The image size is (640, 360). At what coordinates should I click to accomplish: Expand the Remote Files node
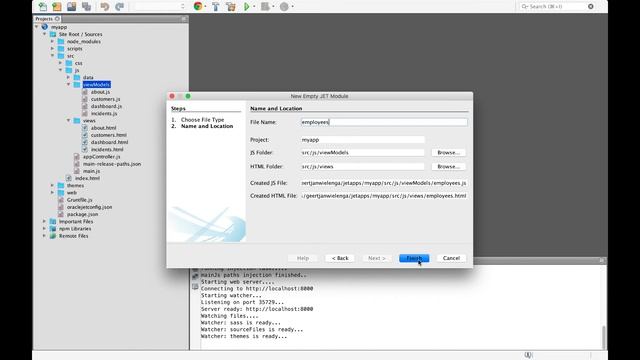[45, 236]
